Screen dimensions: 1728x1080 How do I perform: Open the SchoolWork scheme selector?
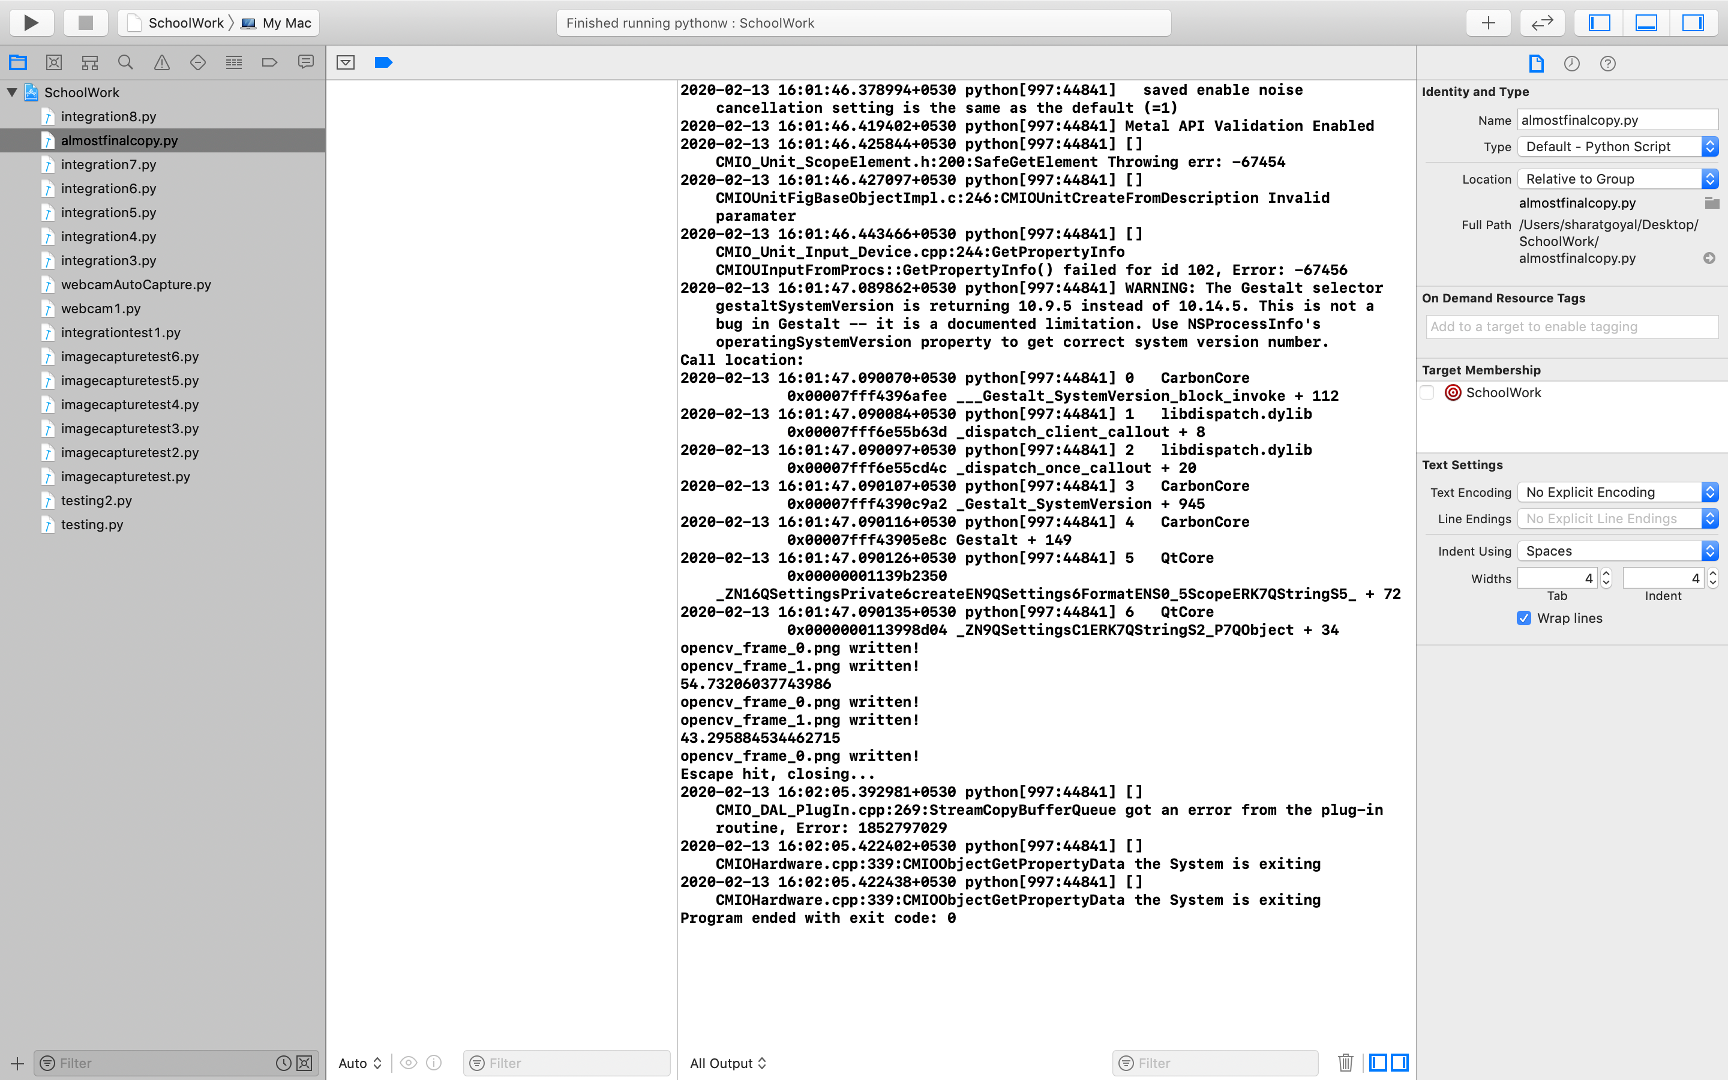(175, 23)
